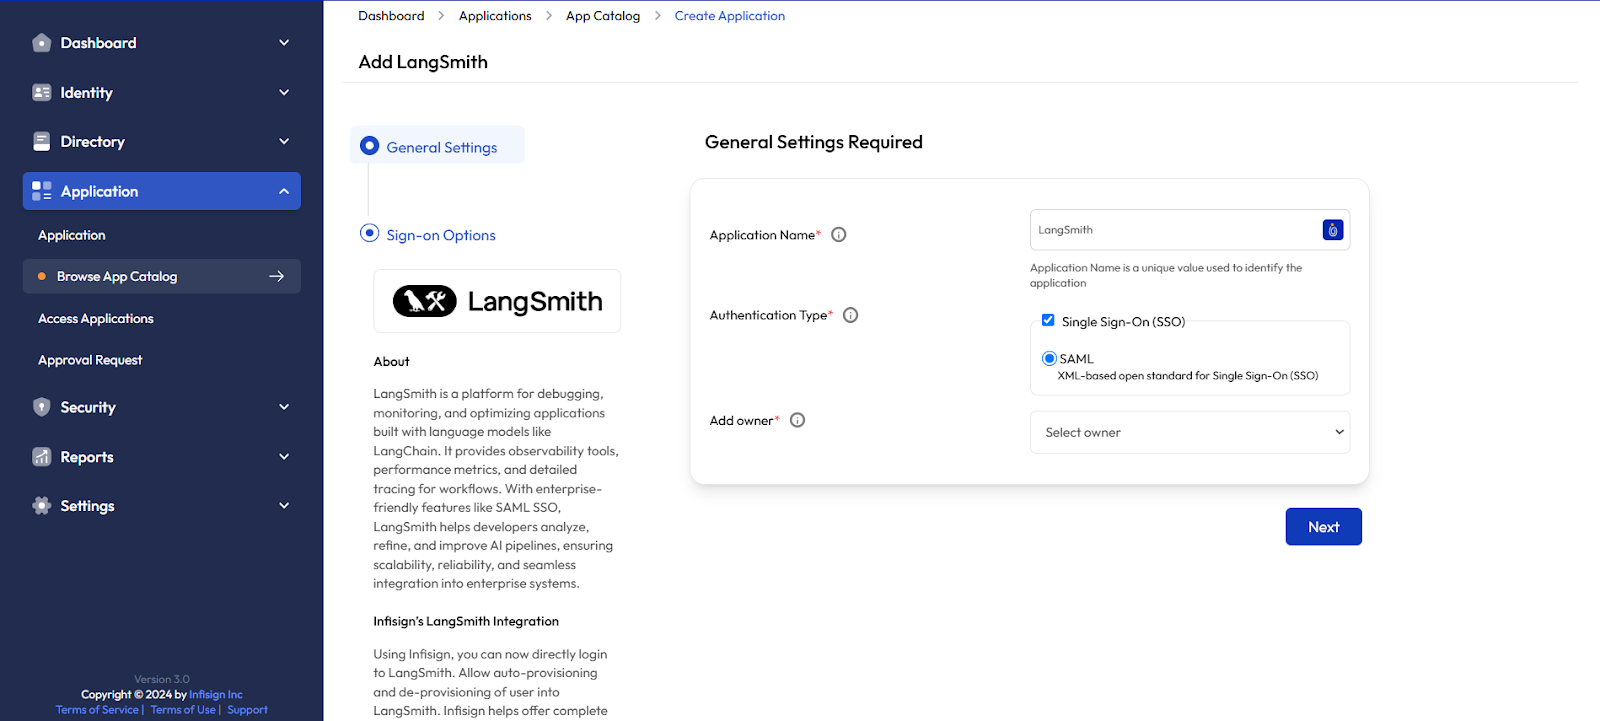1600x721 pixels.
Task: Open Browse App Catalog menu item
Action: click(162, 276)
